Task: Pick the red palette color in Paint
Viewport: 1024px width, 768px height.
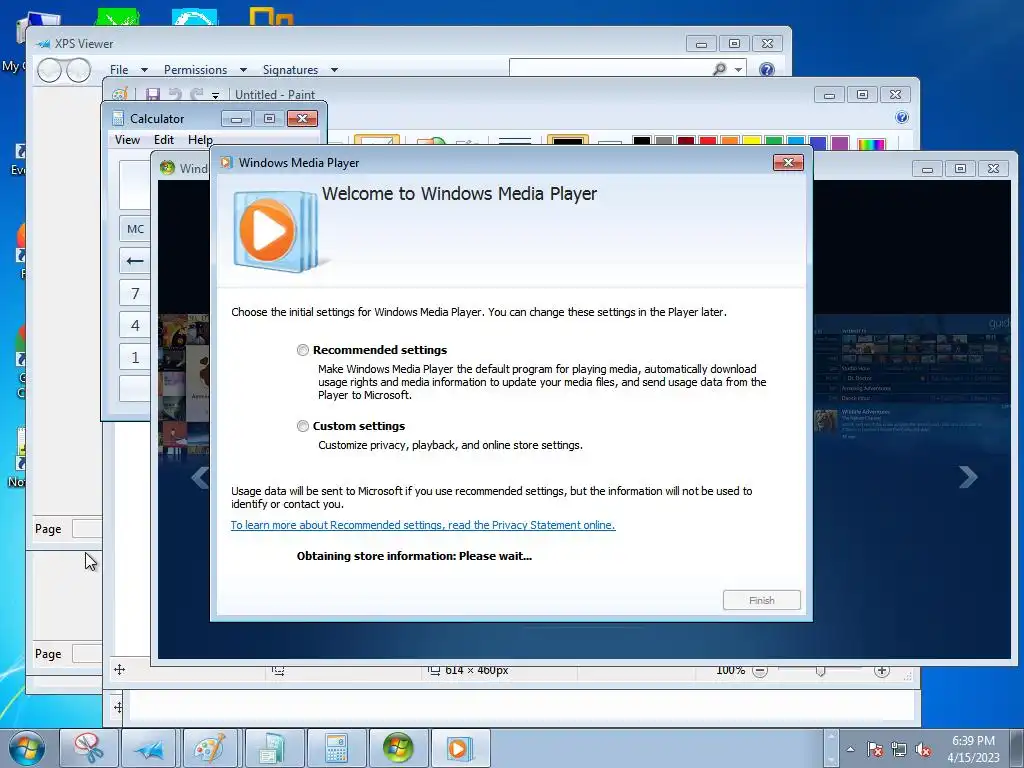Action: pos(707,142)
